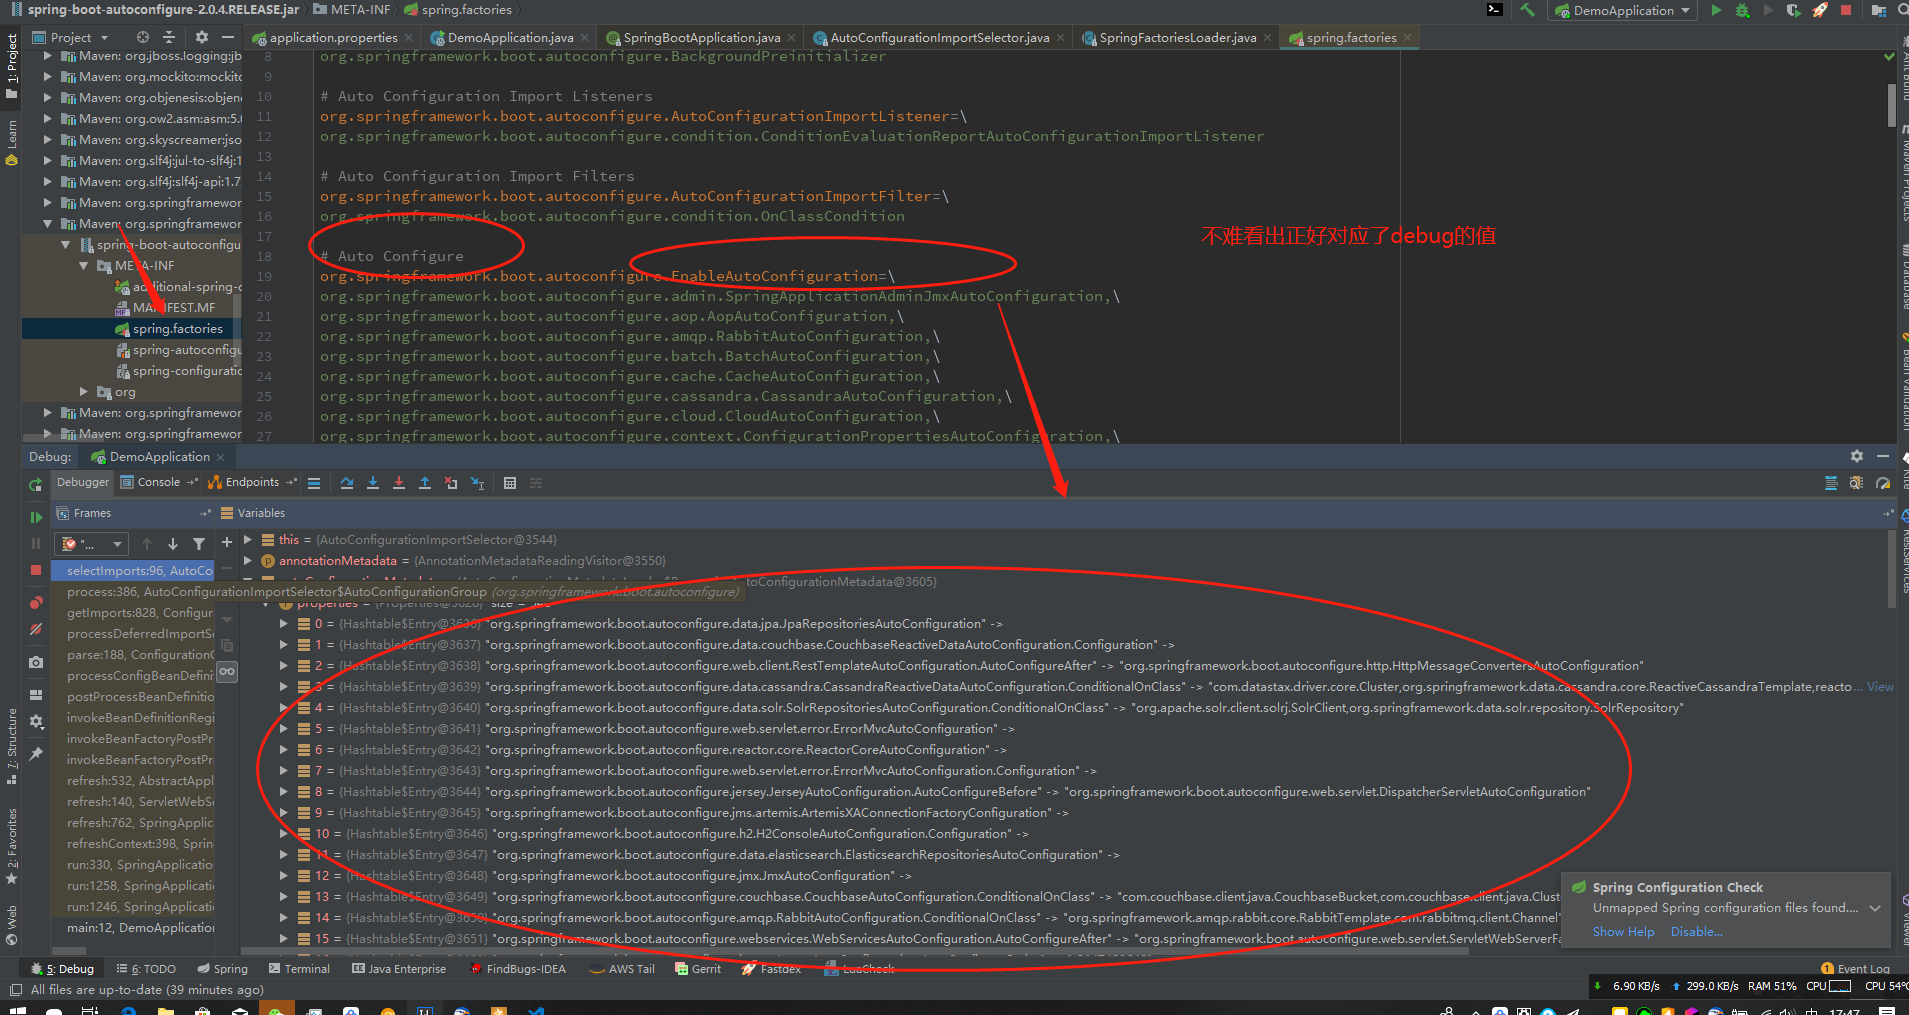Select next frame down arrow
The width and height of the screenshot is (1909, 1015).
[x=173, y=544]
